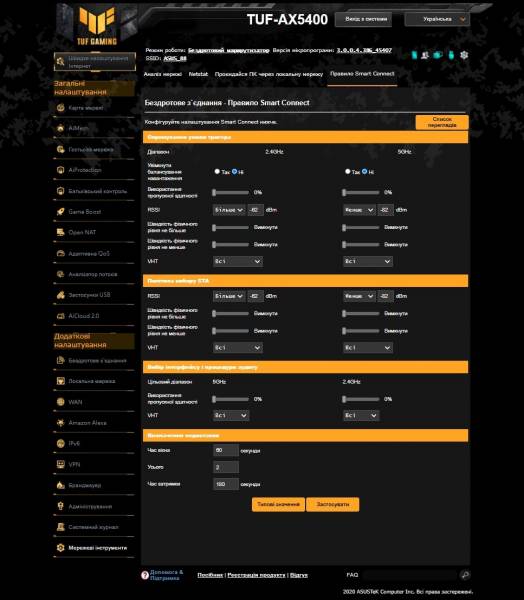Screen dimensions: 524x600
Task: Select 'Ні' load balancing radio for 5GHz
Action: point(364,171)
